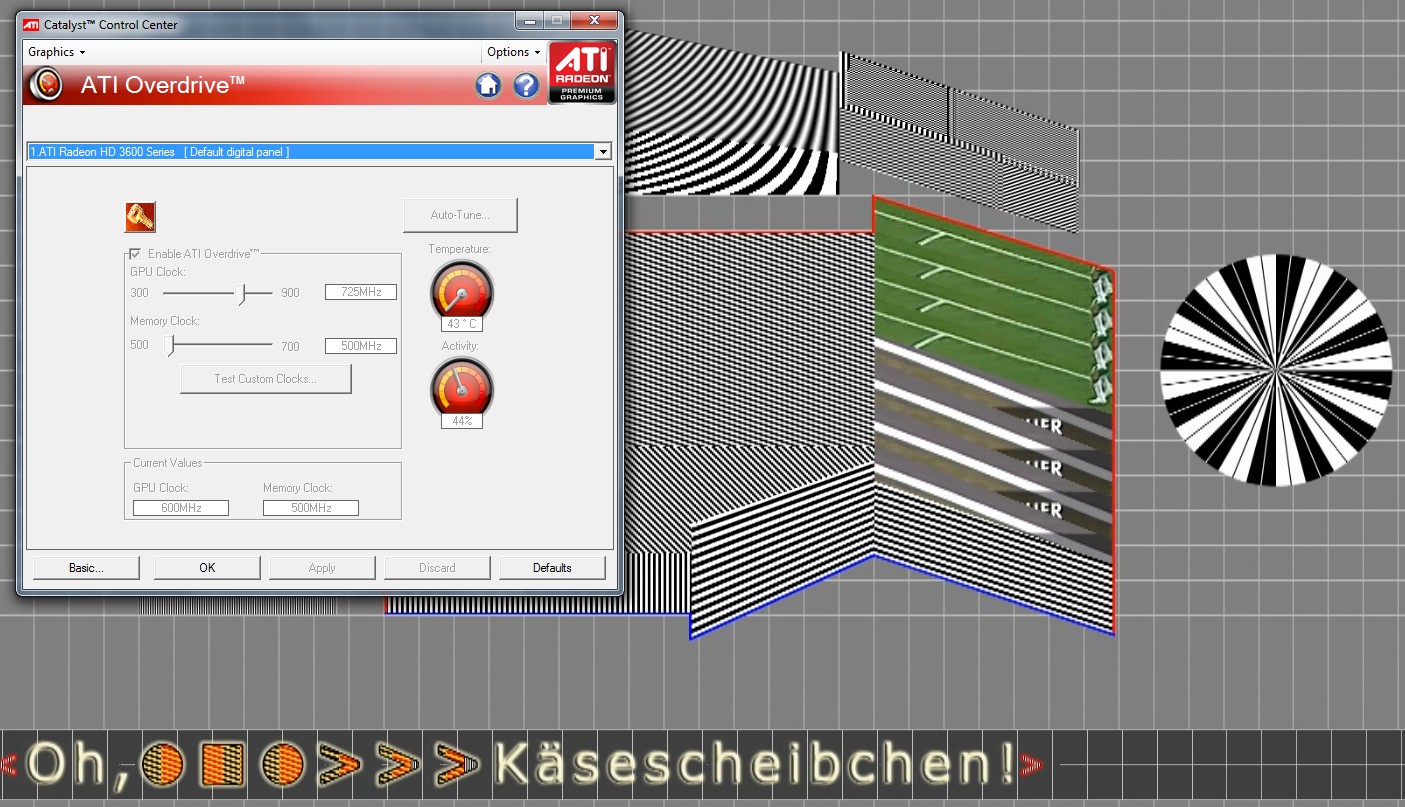Click the Basic button
The image size is (1405, 807).
[87, 568]
